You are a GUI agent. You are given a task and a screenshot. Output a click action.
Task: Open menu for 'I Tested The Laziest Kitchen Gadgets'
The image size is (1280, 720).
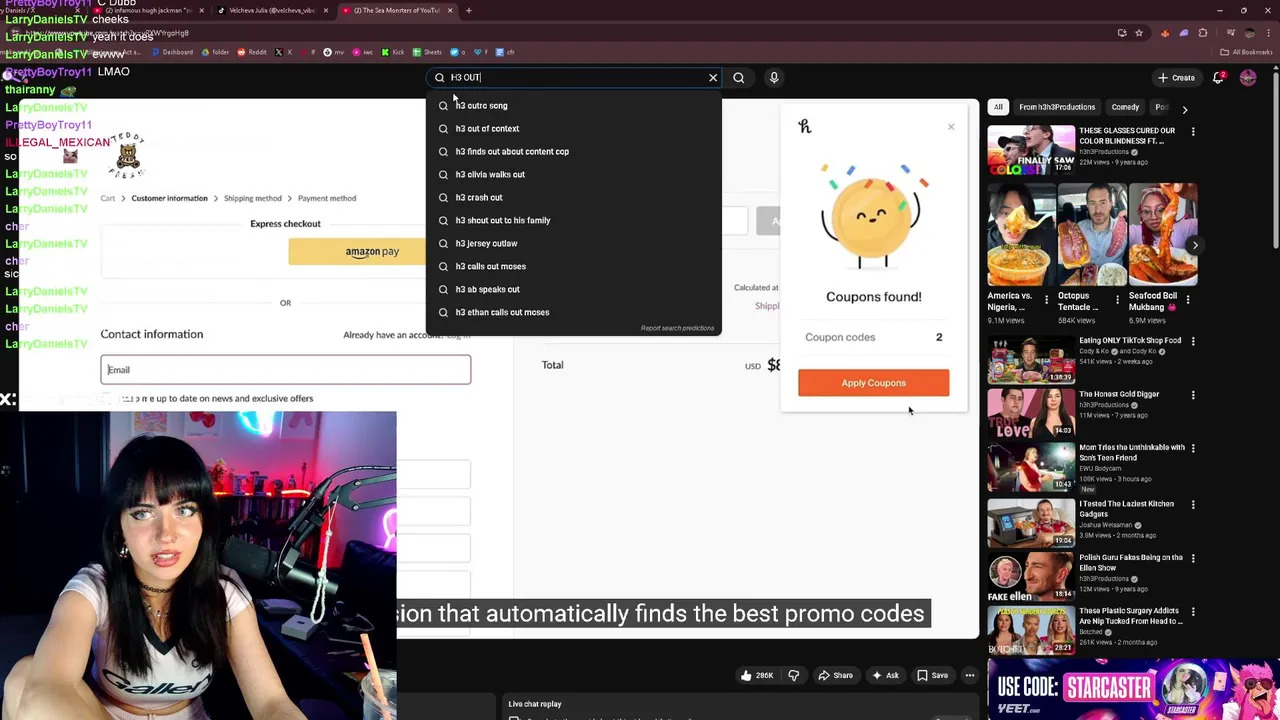(x=1193, y=504)
